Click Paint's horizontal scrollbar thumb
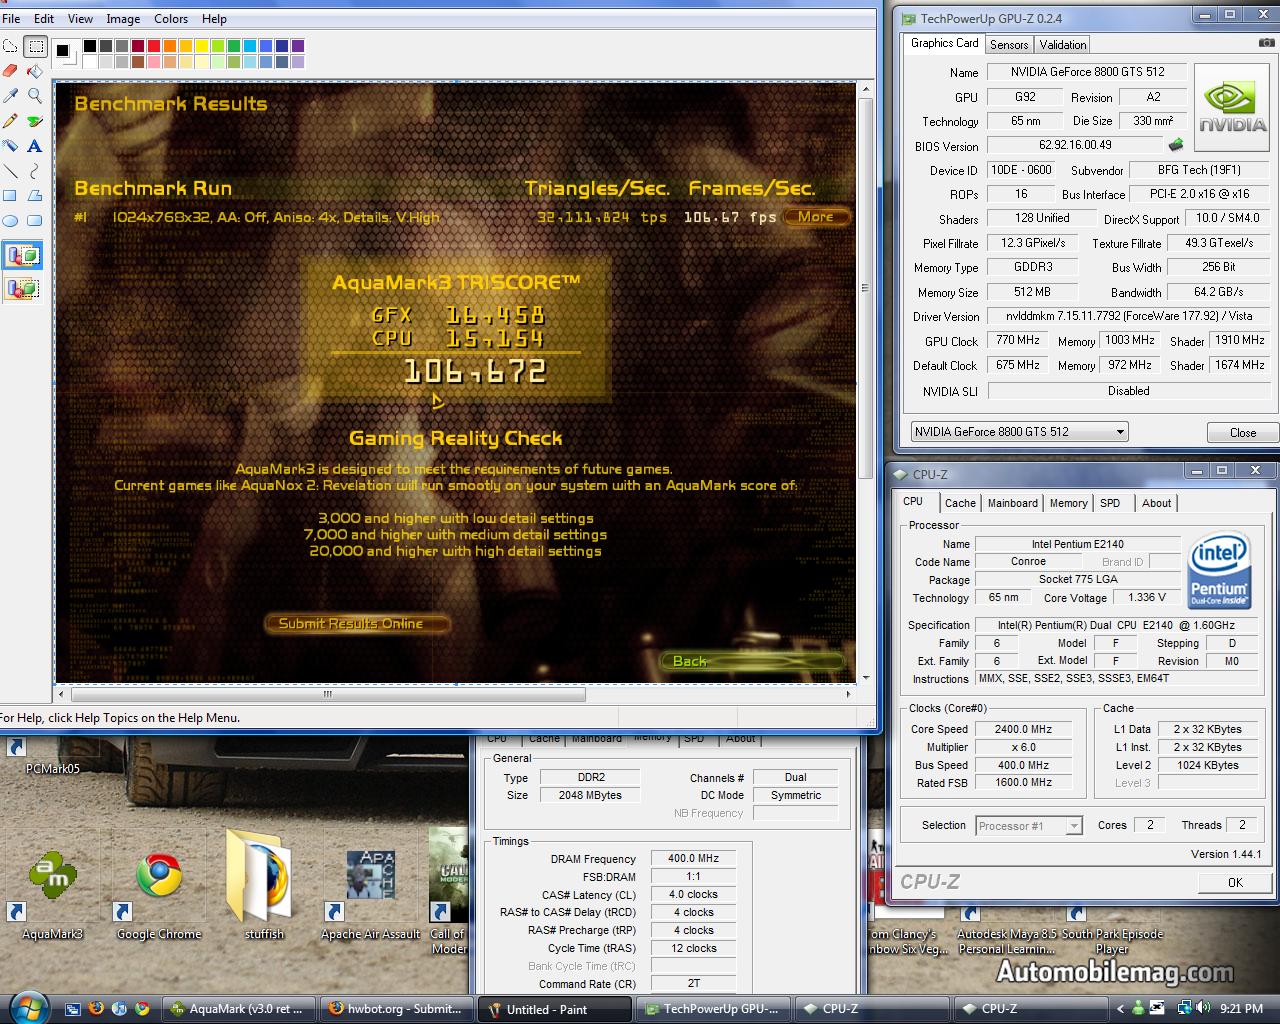Screen dimensions: 1280x1024 coord(328,694)
